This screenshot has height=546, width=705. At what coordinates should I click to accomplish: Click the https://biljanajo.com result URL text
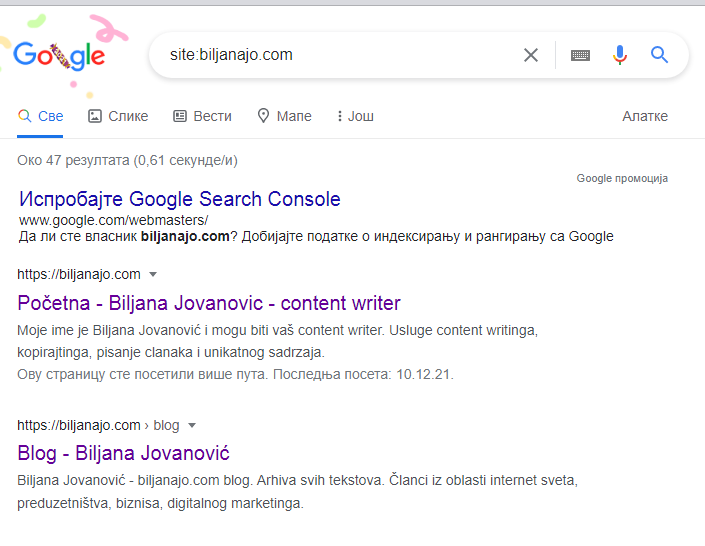pyautogui.click(x=79, y=274)
